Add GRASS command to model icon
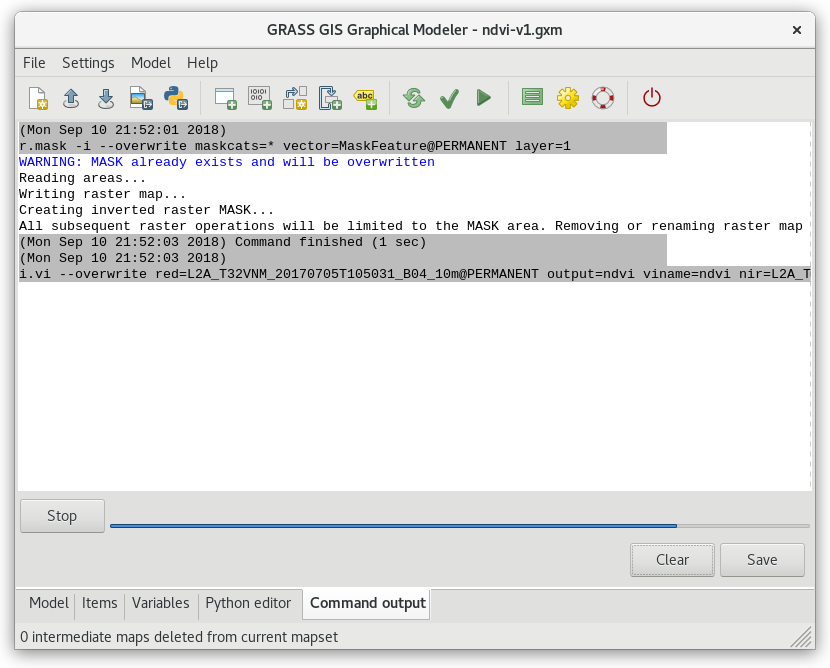 pos(225,98)
